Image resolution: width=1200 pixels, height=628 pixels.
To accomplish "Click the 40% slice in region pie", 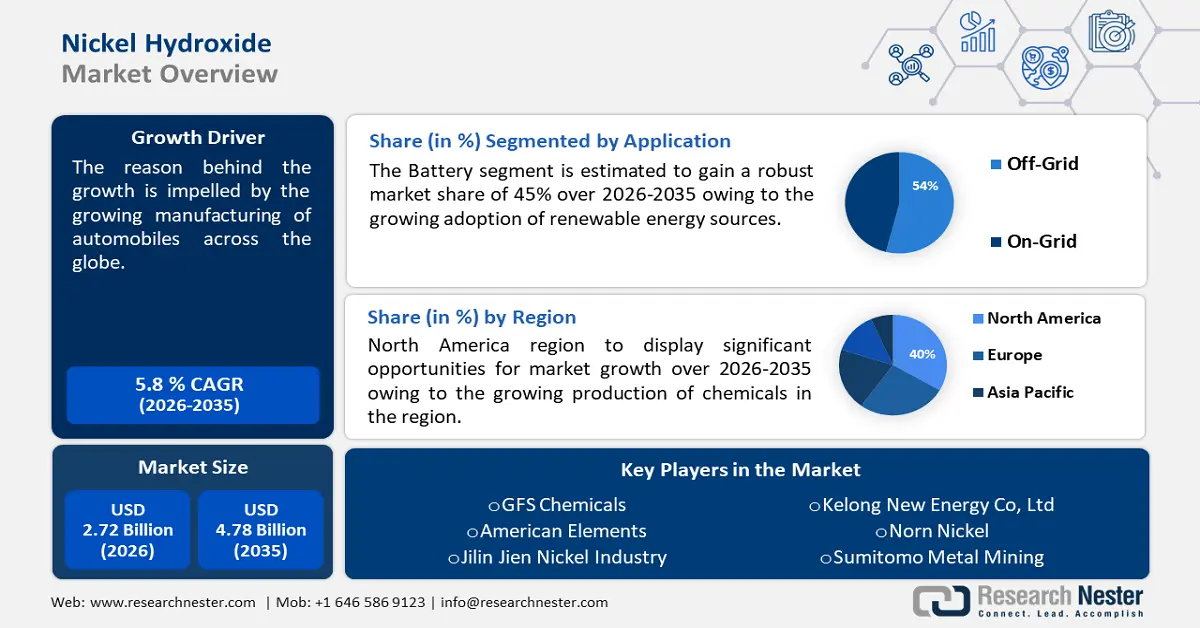I will (920, 350).
